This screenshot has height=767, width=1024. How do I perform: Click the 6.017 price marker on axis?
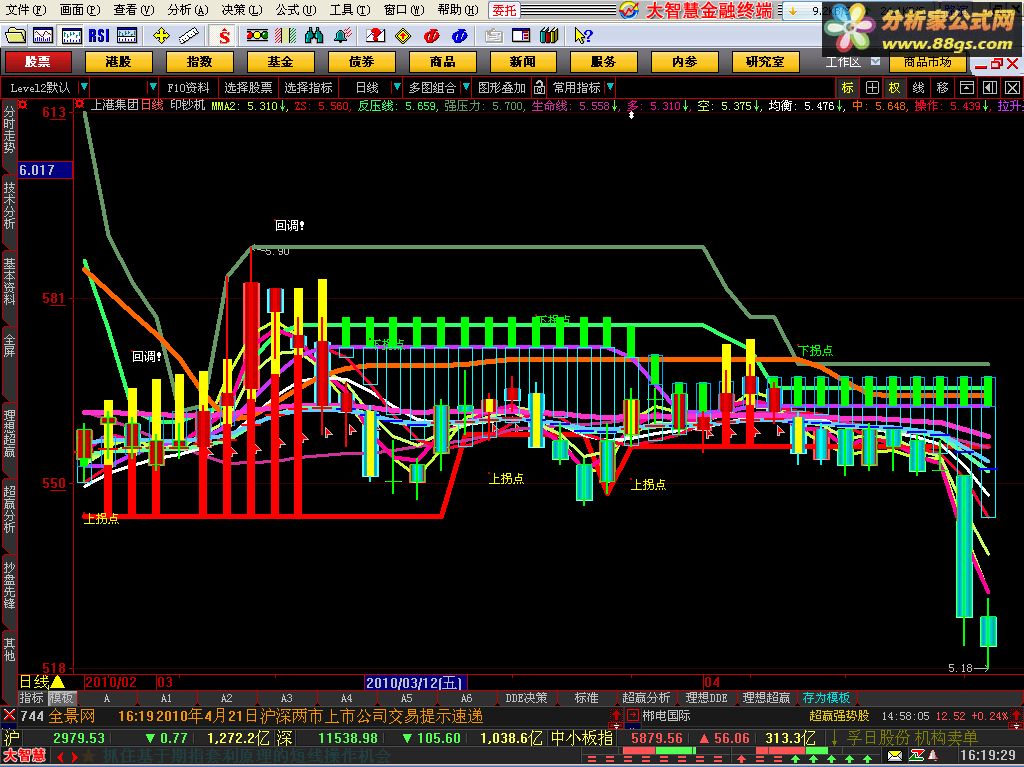(x=45, y=170)
